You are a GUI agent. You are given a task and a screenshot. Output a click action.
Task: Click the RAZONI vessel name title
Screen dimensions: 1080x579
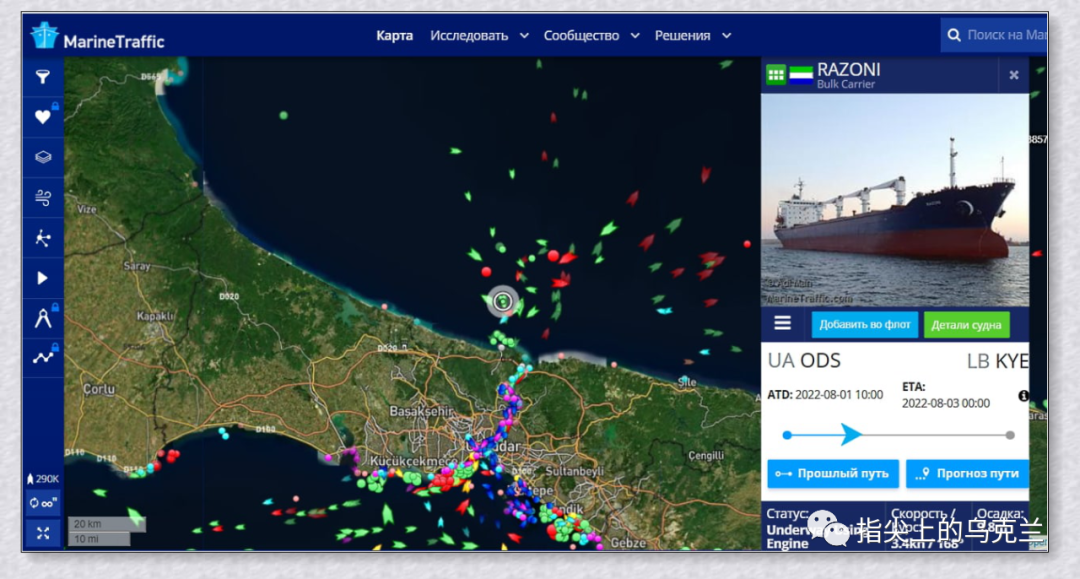click(x=849, y=70)
